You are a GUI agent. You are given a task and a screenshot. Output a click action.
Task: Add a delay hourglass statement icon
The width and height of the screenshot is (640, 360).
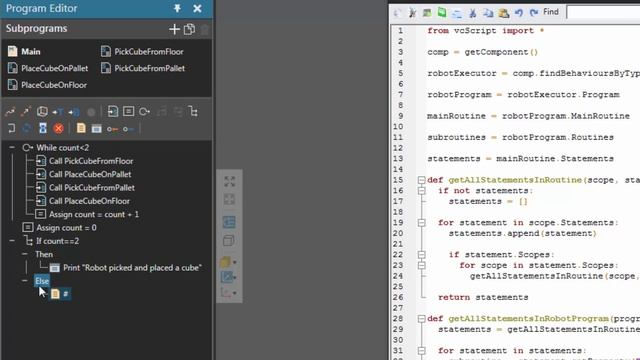43,129
